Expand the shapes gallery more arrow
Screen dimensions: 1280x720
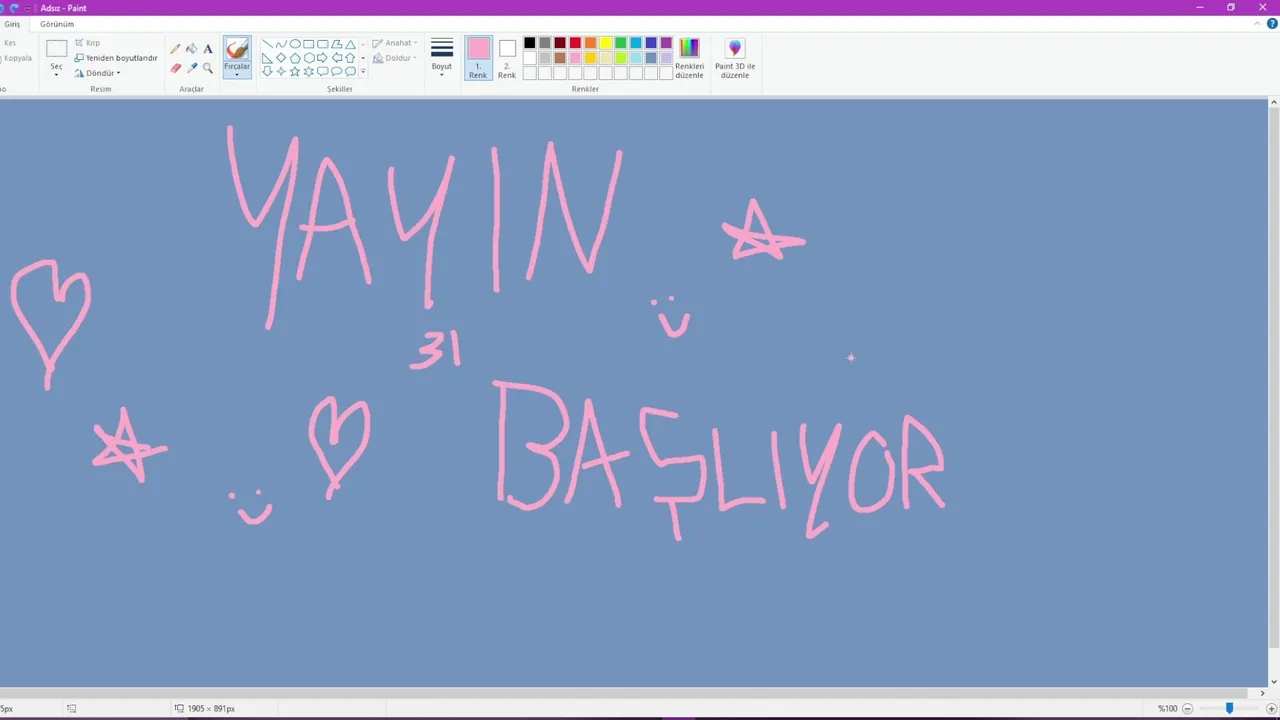click(x=363, y=71)
